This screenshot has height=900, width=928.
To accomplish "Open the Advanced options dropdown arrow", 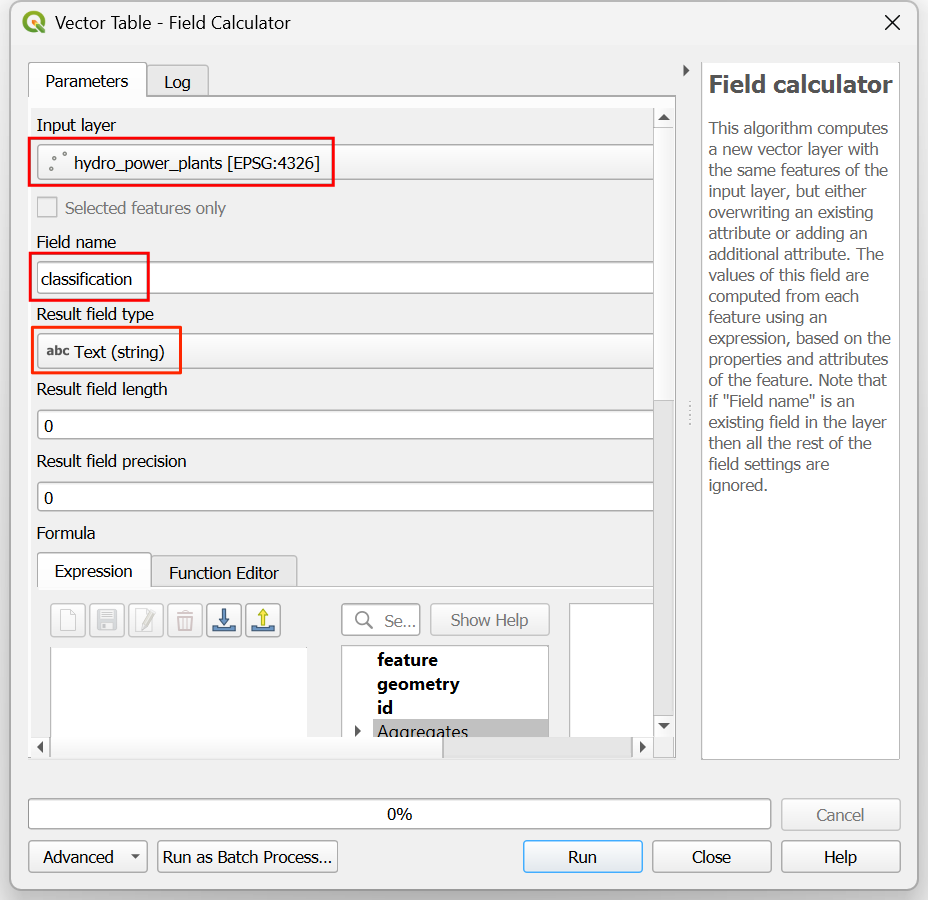I will [x=136, y=856].
